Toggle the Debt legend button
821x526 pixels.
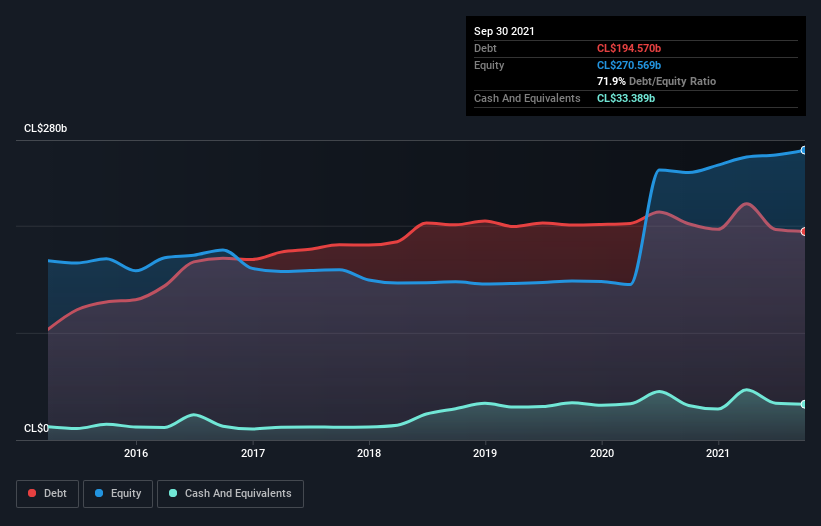(48, 494)
